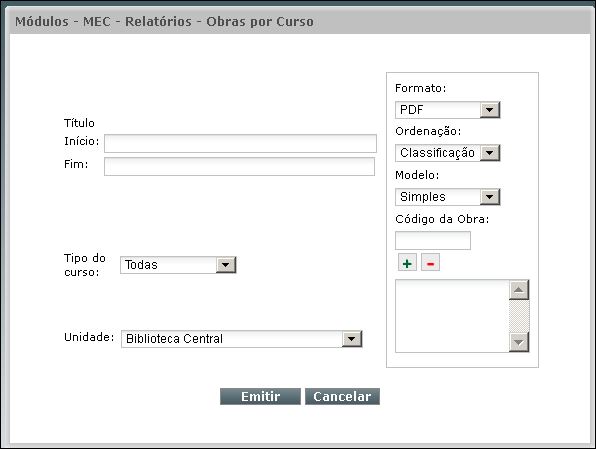Click the Cancelar button
The height and width of the screenshot is (449, 596).
click(342, 397)
